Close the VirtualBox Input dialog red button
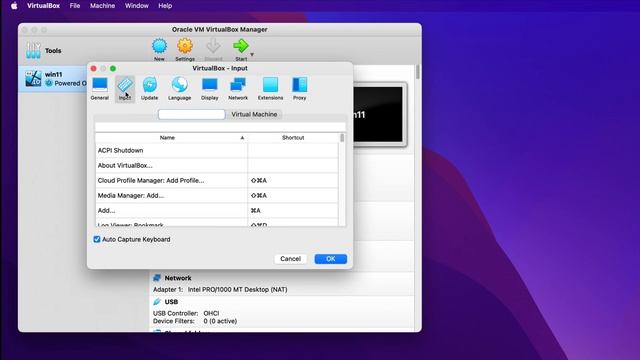The height and width of the screenshot is (360, 640). click(x=93, y=68)
